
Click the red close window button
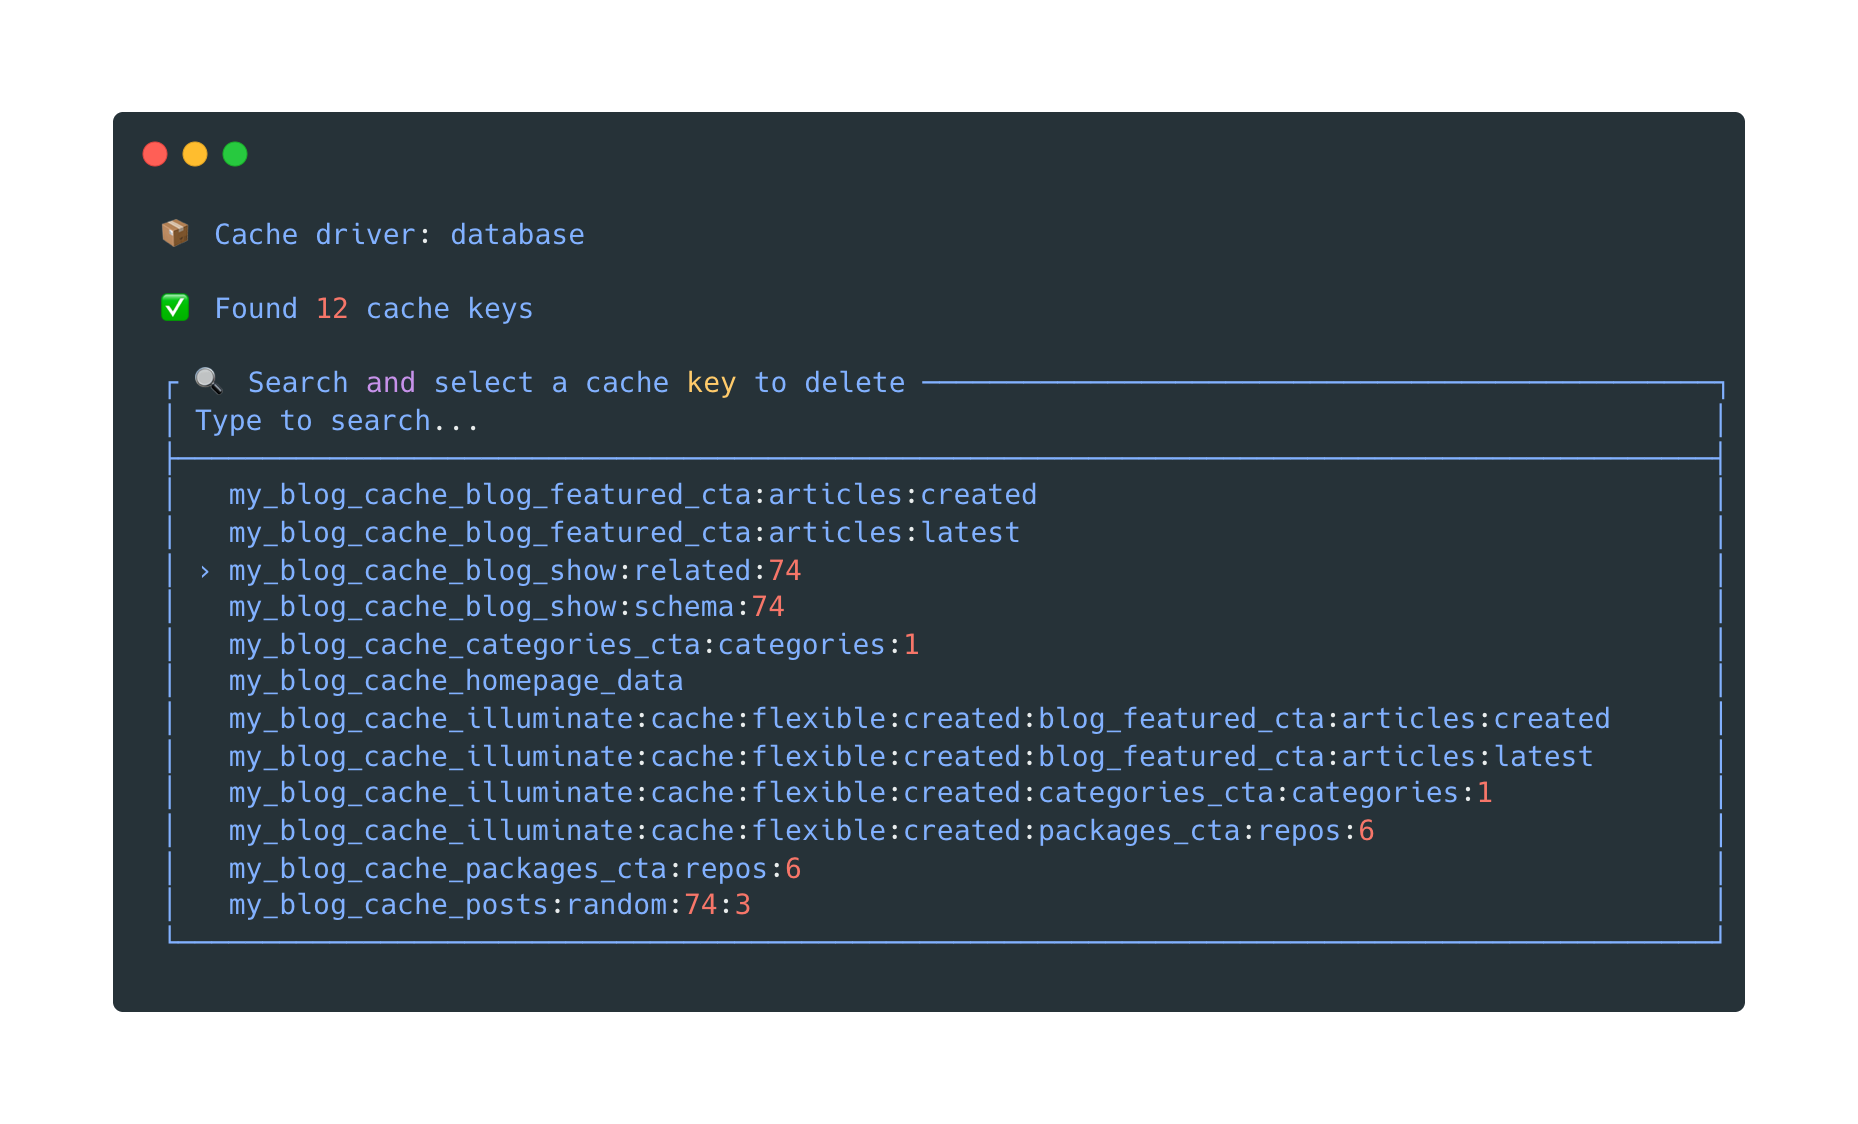click(155, 154)
